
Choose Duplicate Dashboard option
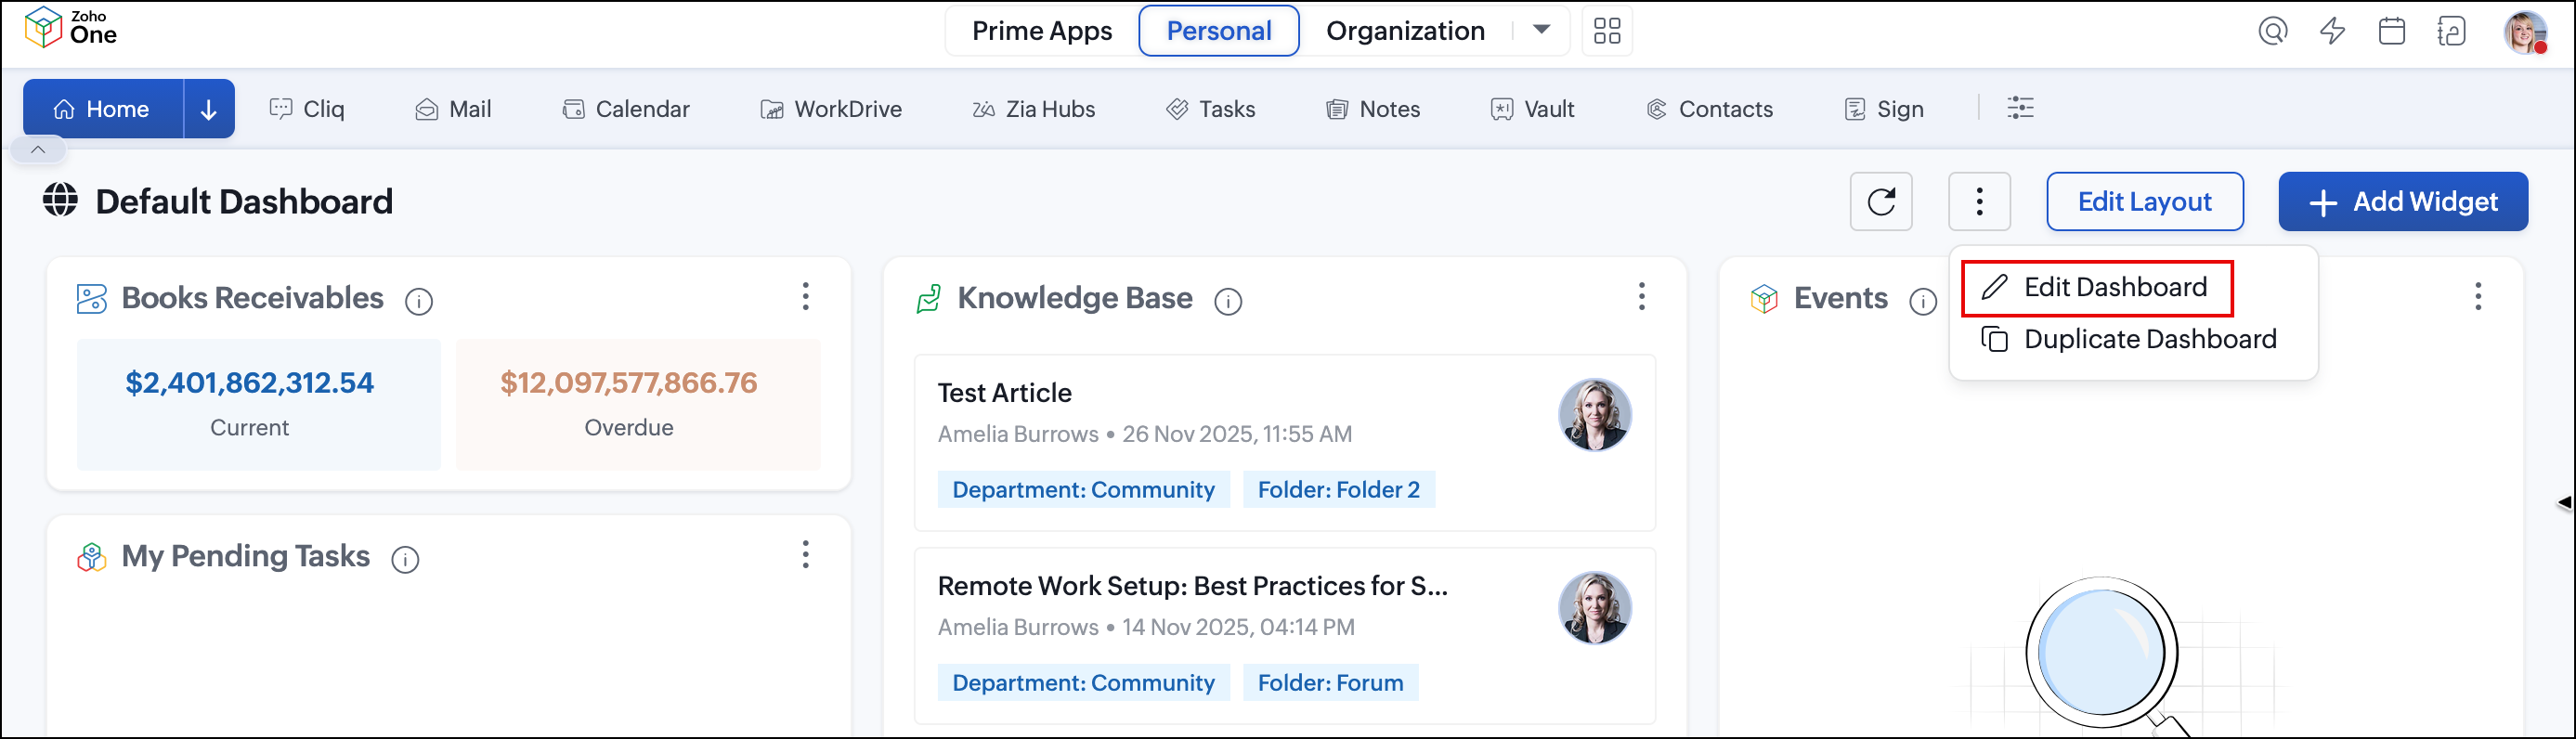click(x=2129, y=339)
